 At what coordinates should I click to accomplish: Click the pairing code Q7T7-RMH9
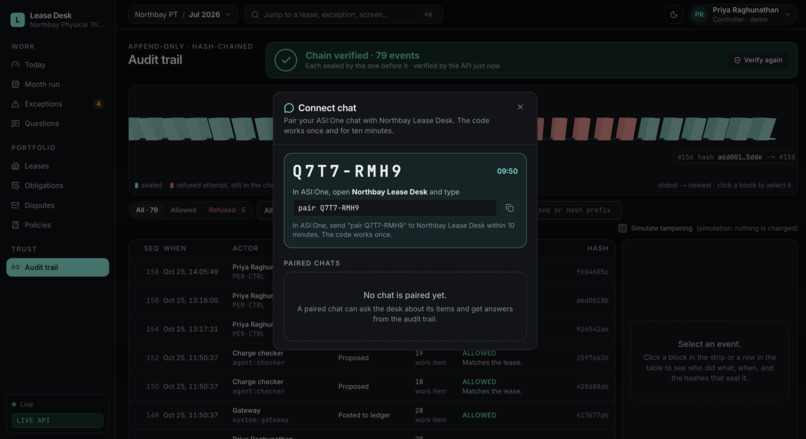coord(347,171)
